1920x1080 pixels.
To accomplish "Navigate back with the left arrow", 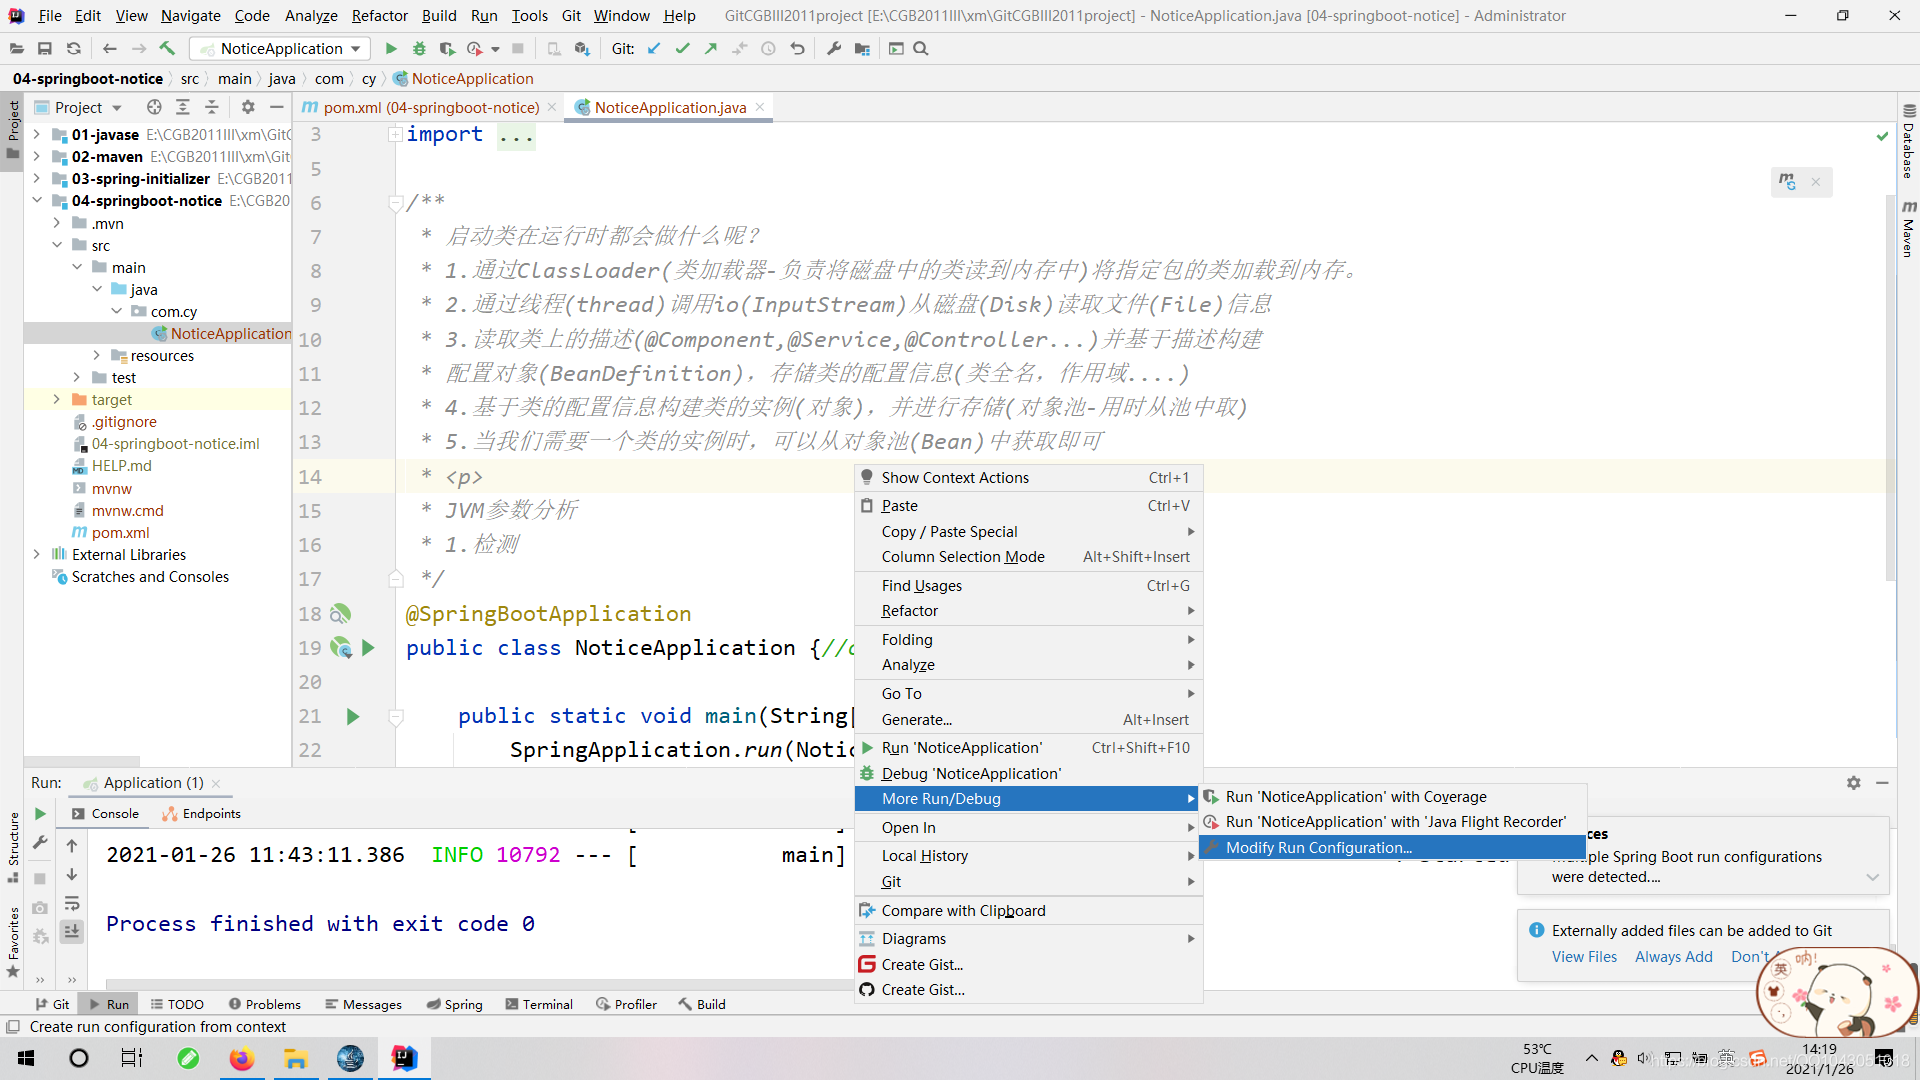I will pyautogui.click(x=110, y=48).
